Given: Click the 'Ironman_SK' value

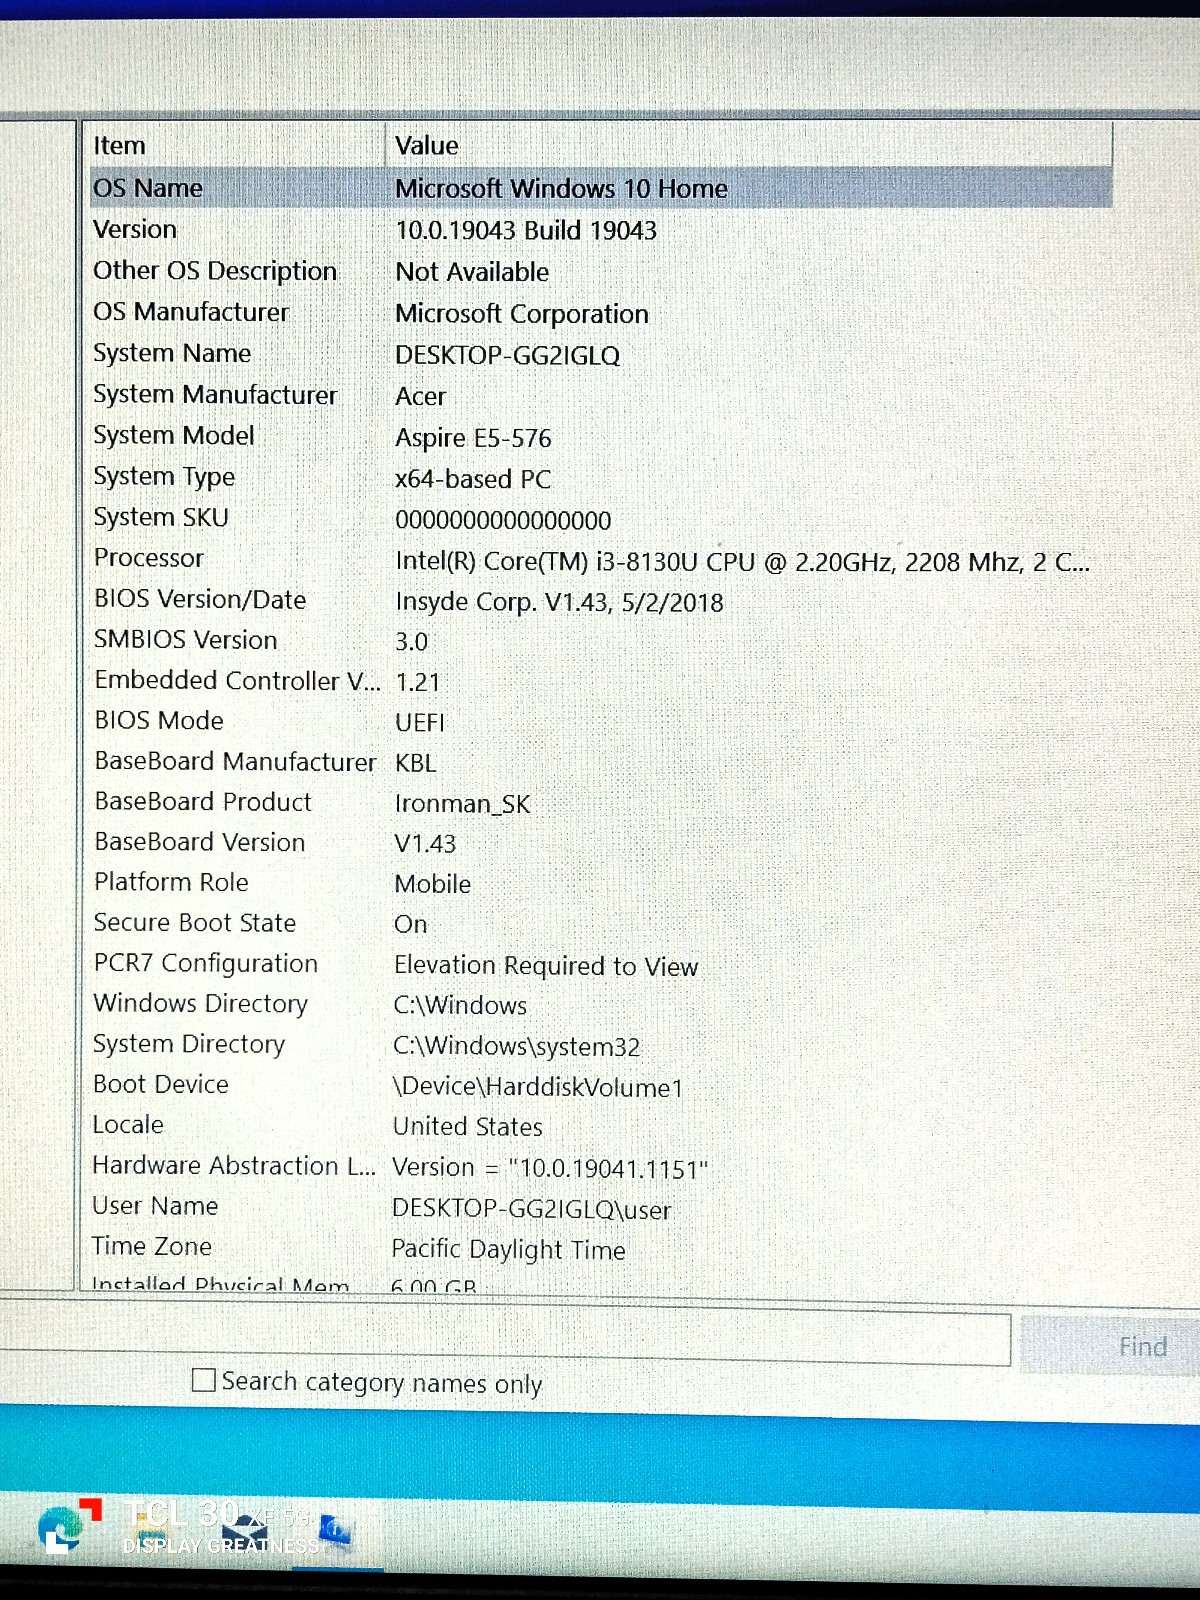Looking at the screenshot, I should click(462, 804).
